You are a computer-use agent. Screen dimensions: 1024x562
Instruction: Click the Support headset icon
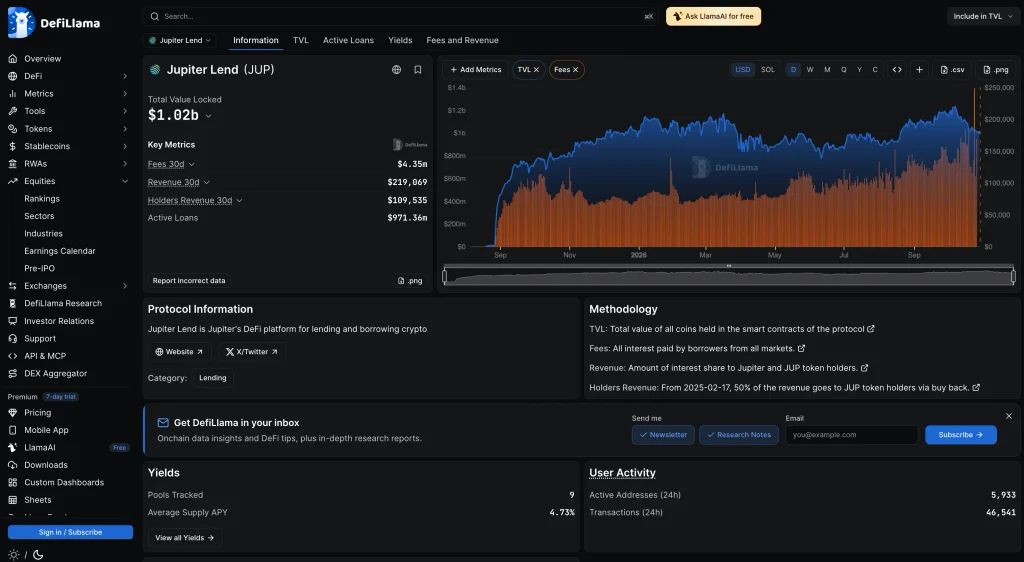(12, 339)
